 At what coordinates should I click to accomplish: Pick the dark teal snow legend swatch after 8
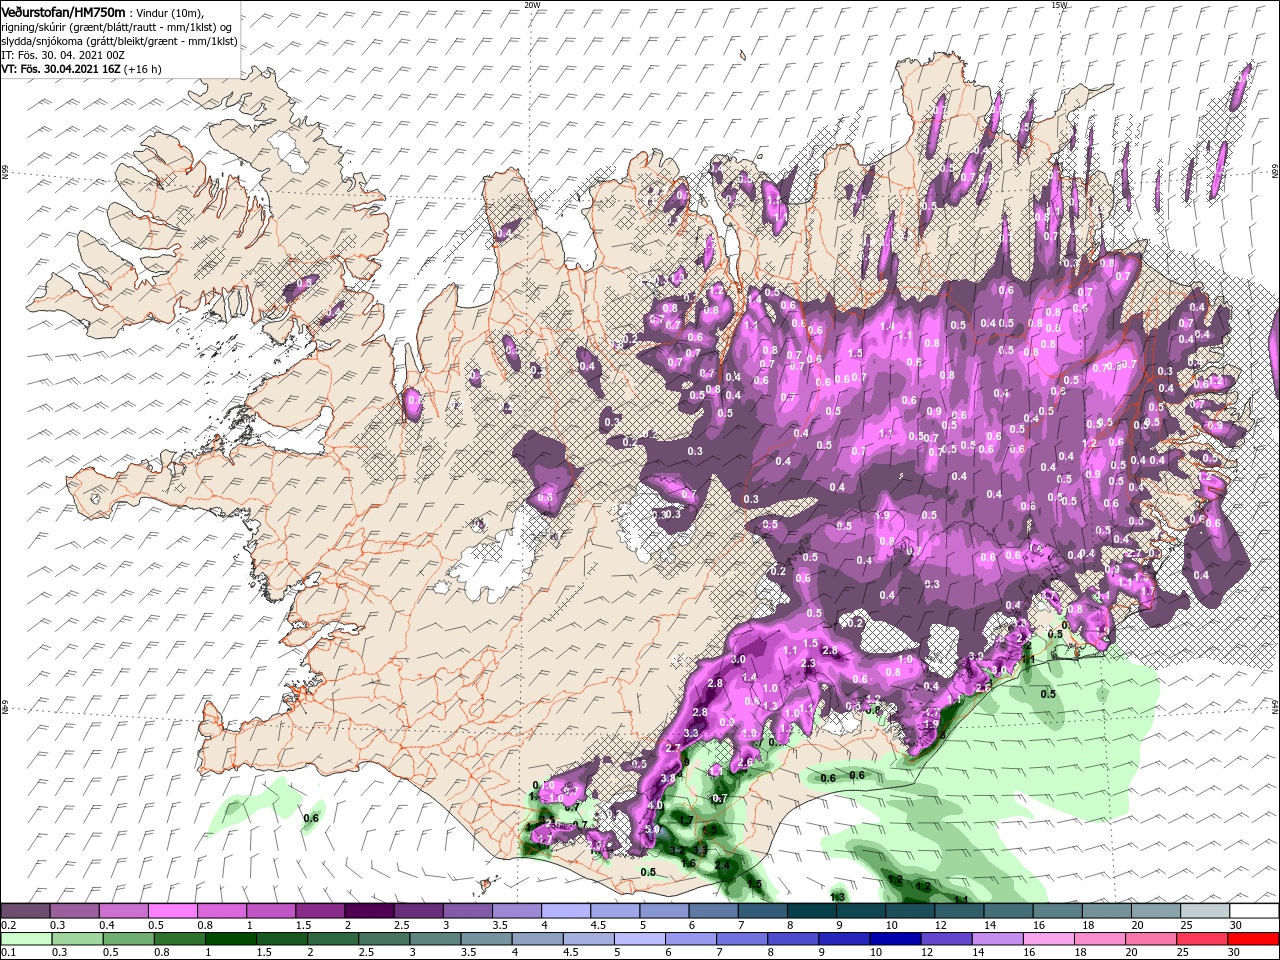pyautogui.click(x=811, y=912)
